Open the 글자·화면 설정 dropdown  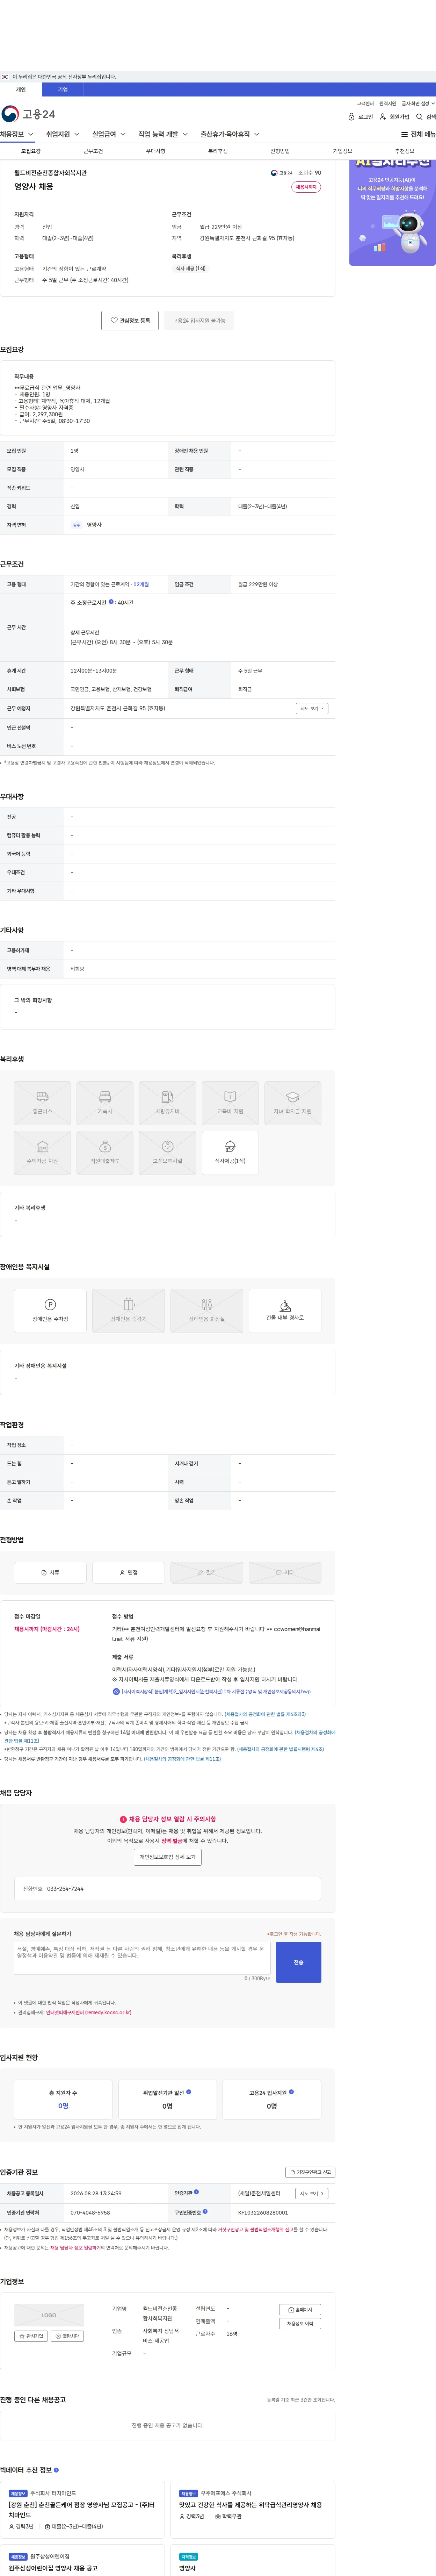coord(418,103)
